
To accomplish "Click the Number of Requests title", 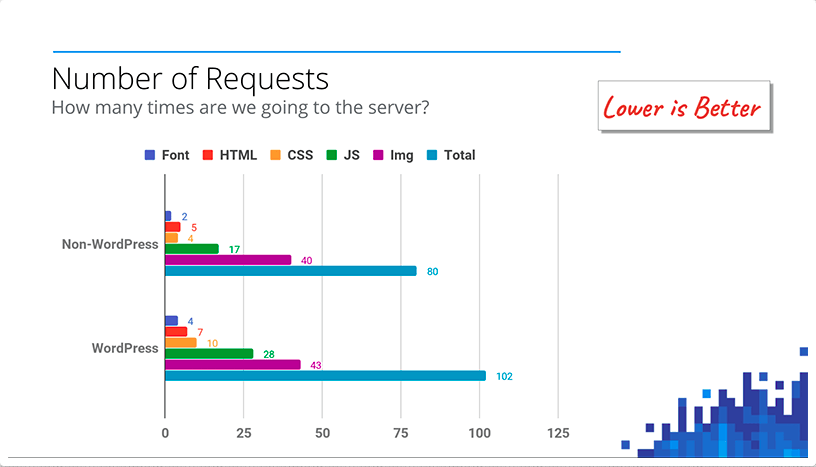I will click(190, 79).
